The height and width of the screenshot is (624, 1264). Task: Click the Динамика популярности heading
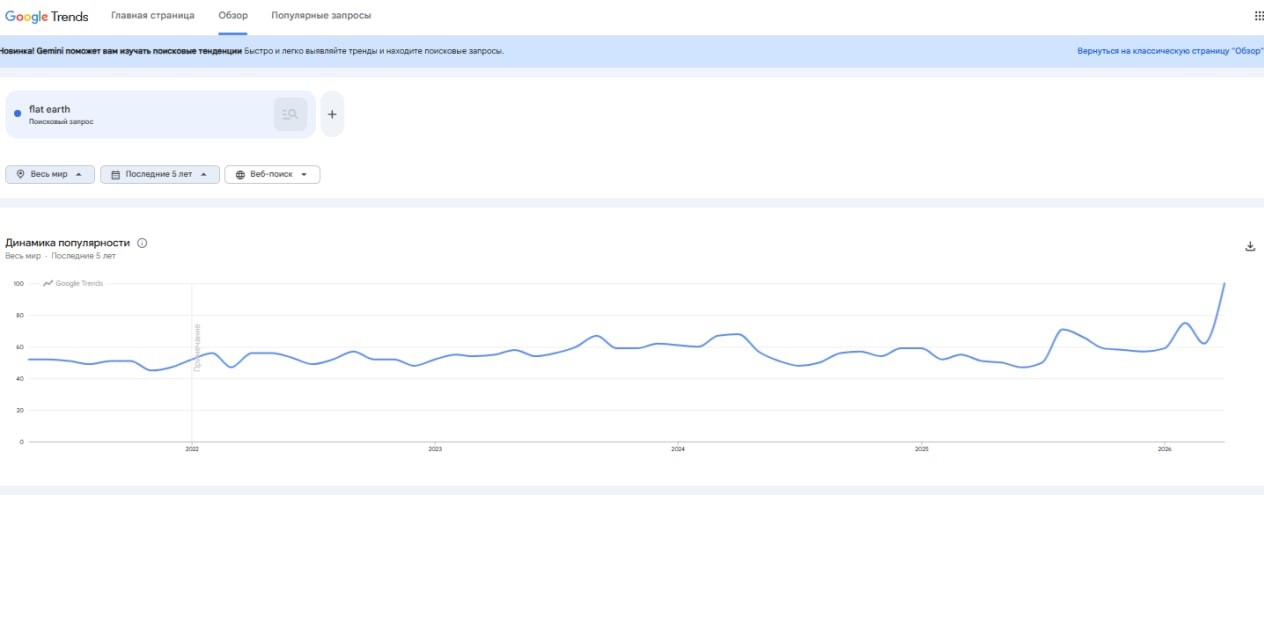click(x=68, y=243)
